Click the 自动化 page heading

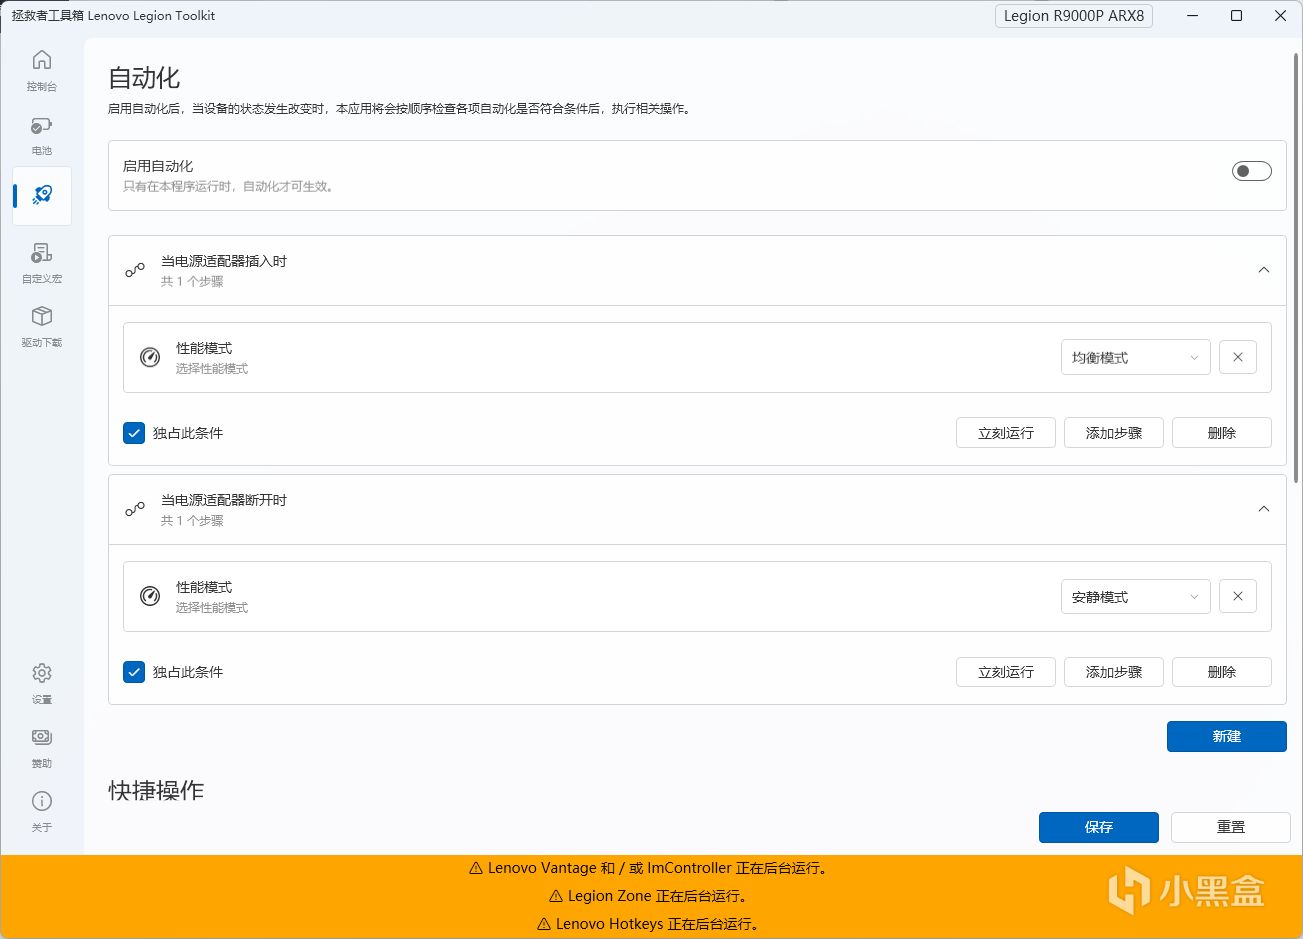pos(144,78)
